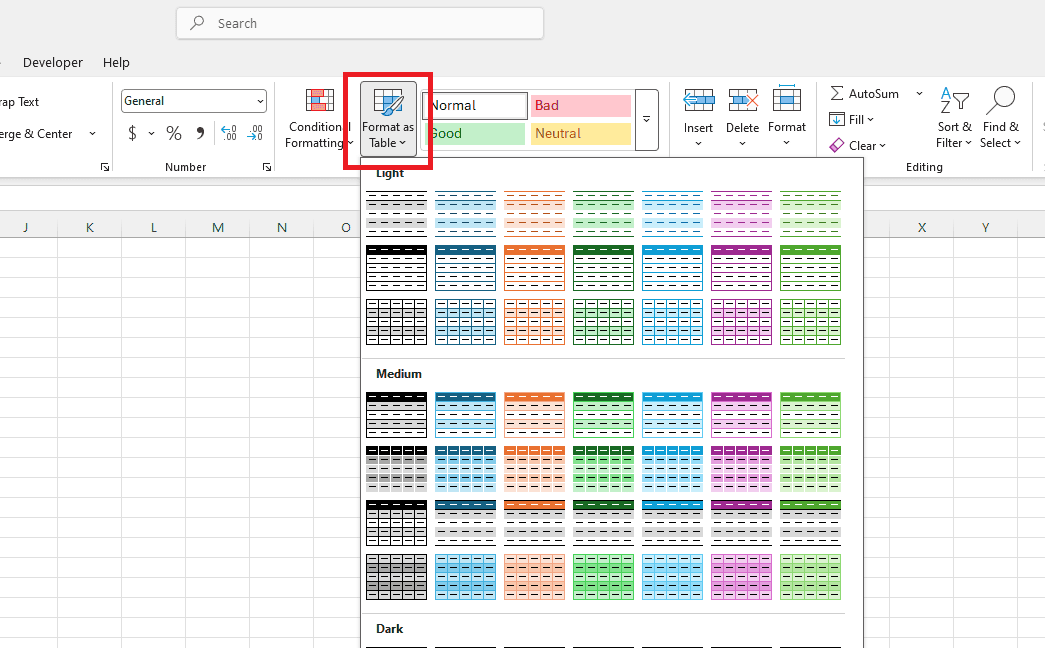The image size is (1045, 648).
Task: Click Merge & Center button
Action: coord(36,134)
